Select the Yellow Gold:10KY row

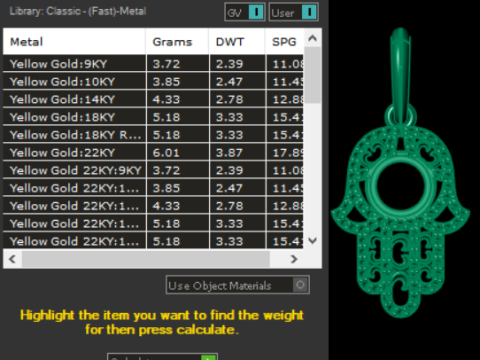[x=153, y=81]
